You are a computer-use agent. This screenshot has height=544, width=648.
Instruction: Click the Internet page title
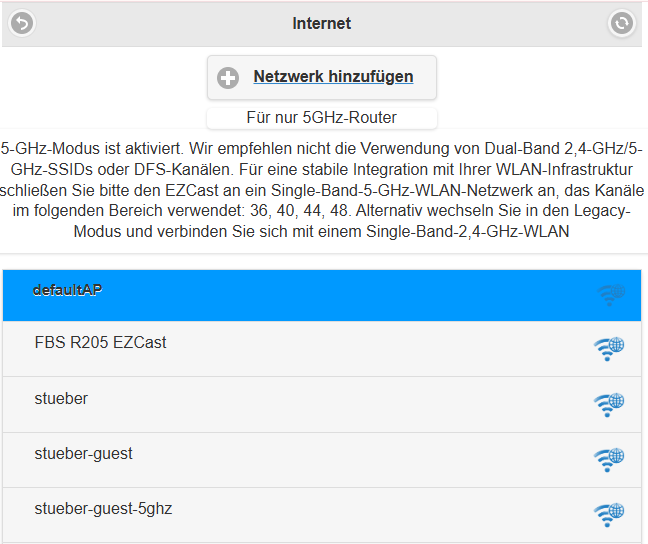(322, 24)
